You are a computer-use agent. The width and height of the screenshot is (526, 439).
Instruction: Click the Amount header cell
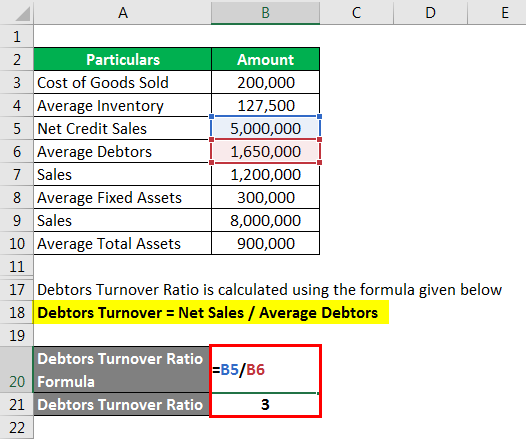tap(265, 59)
